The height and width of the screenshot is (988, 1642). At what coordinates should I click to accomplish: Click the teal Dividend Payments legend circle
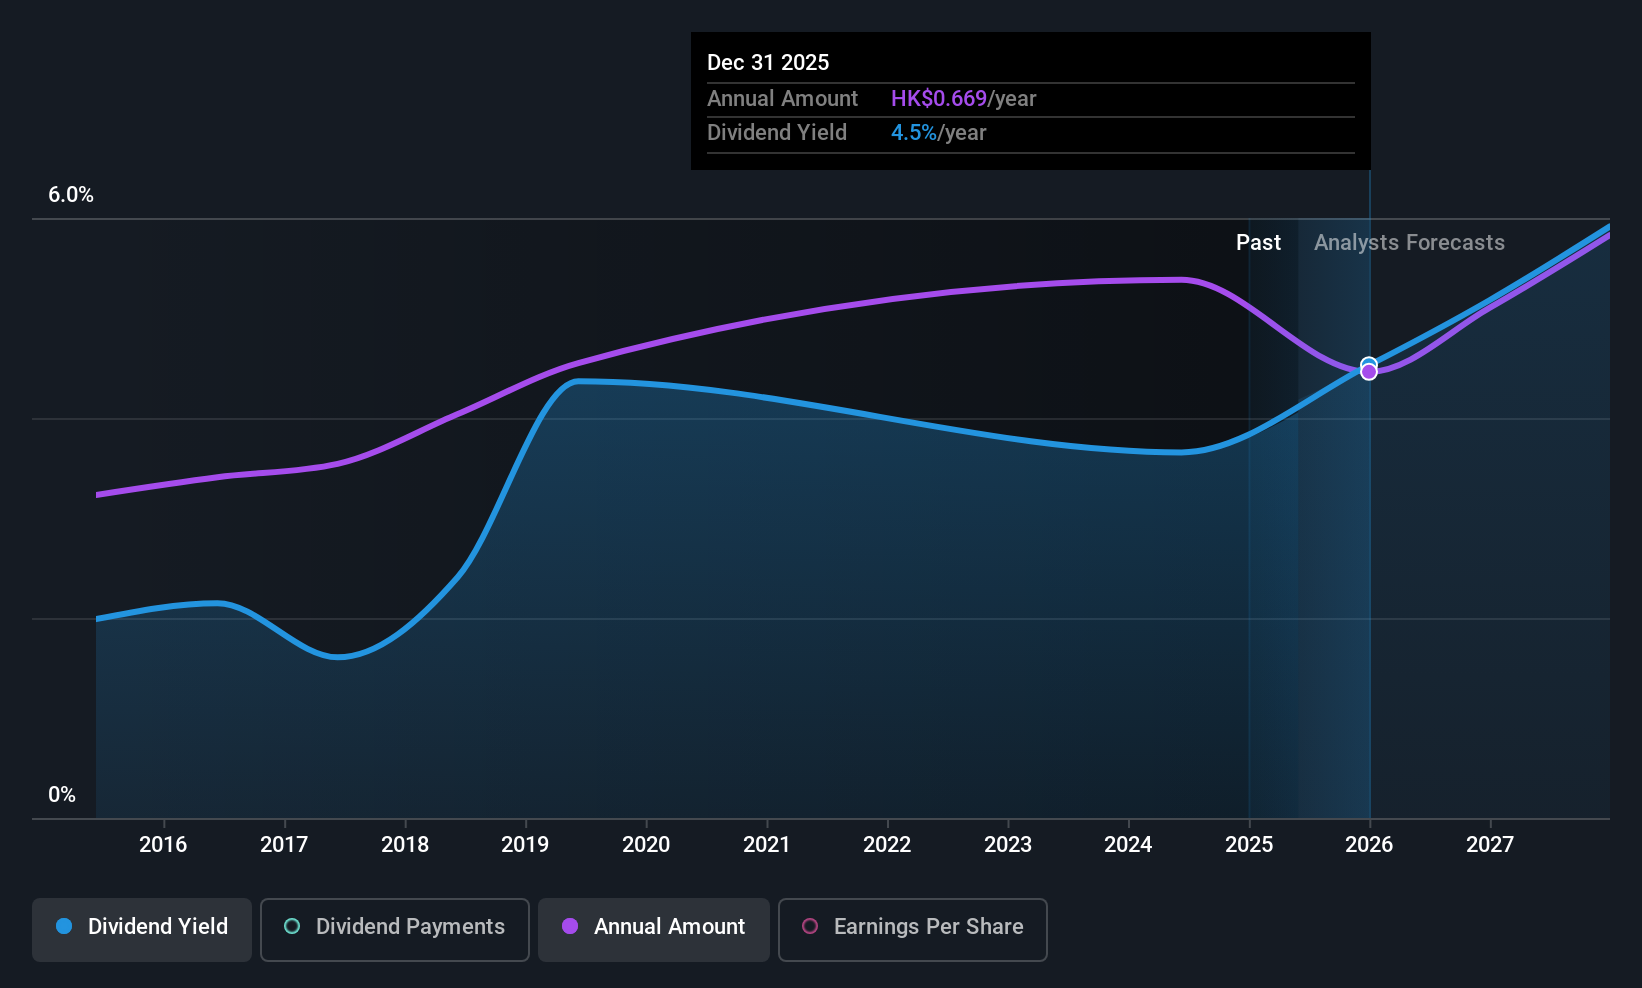(292, 926)
